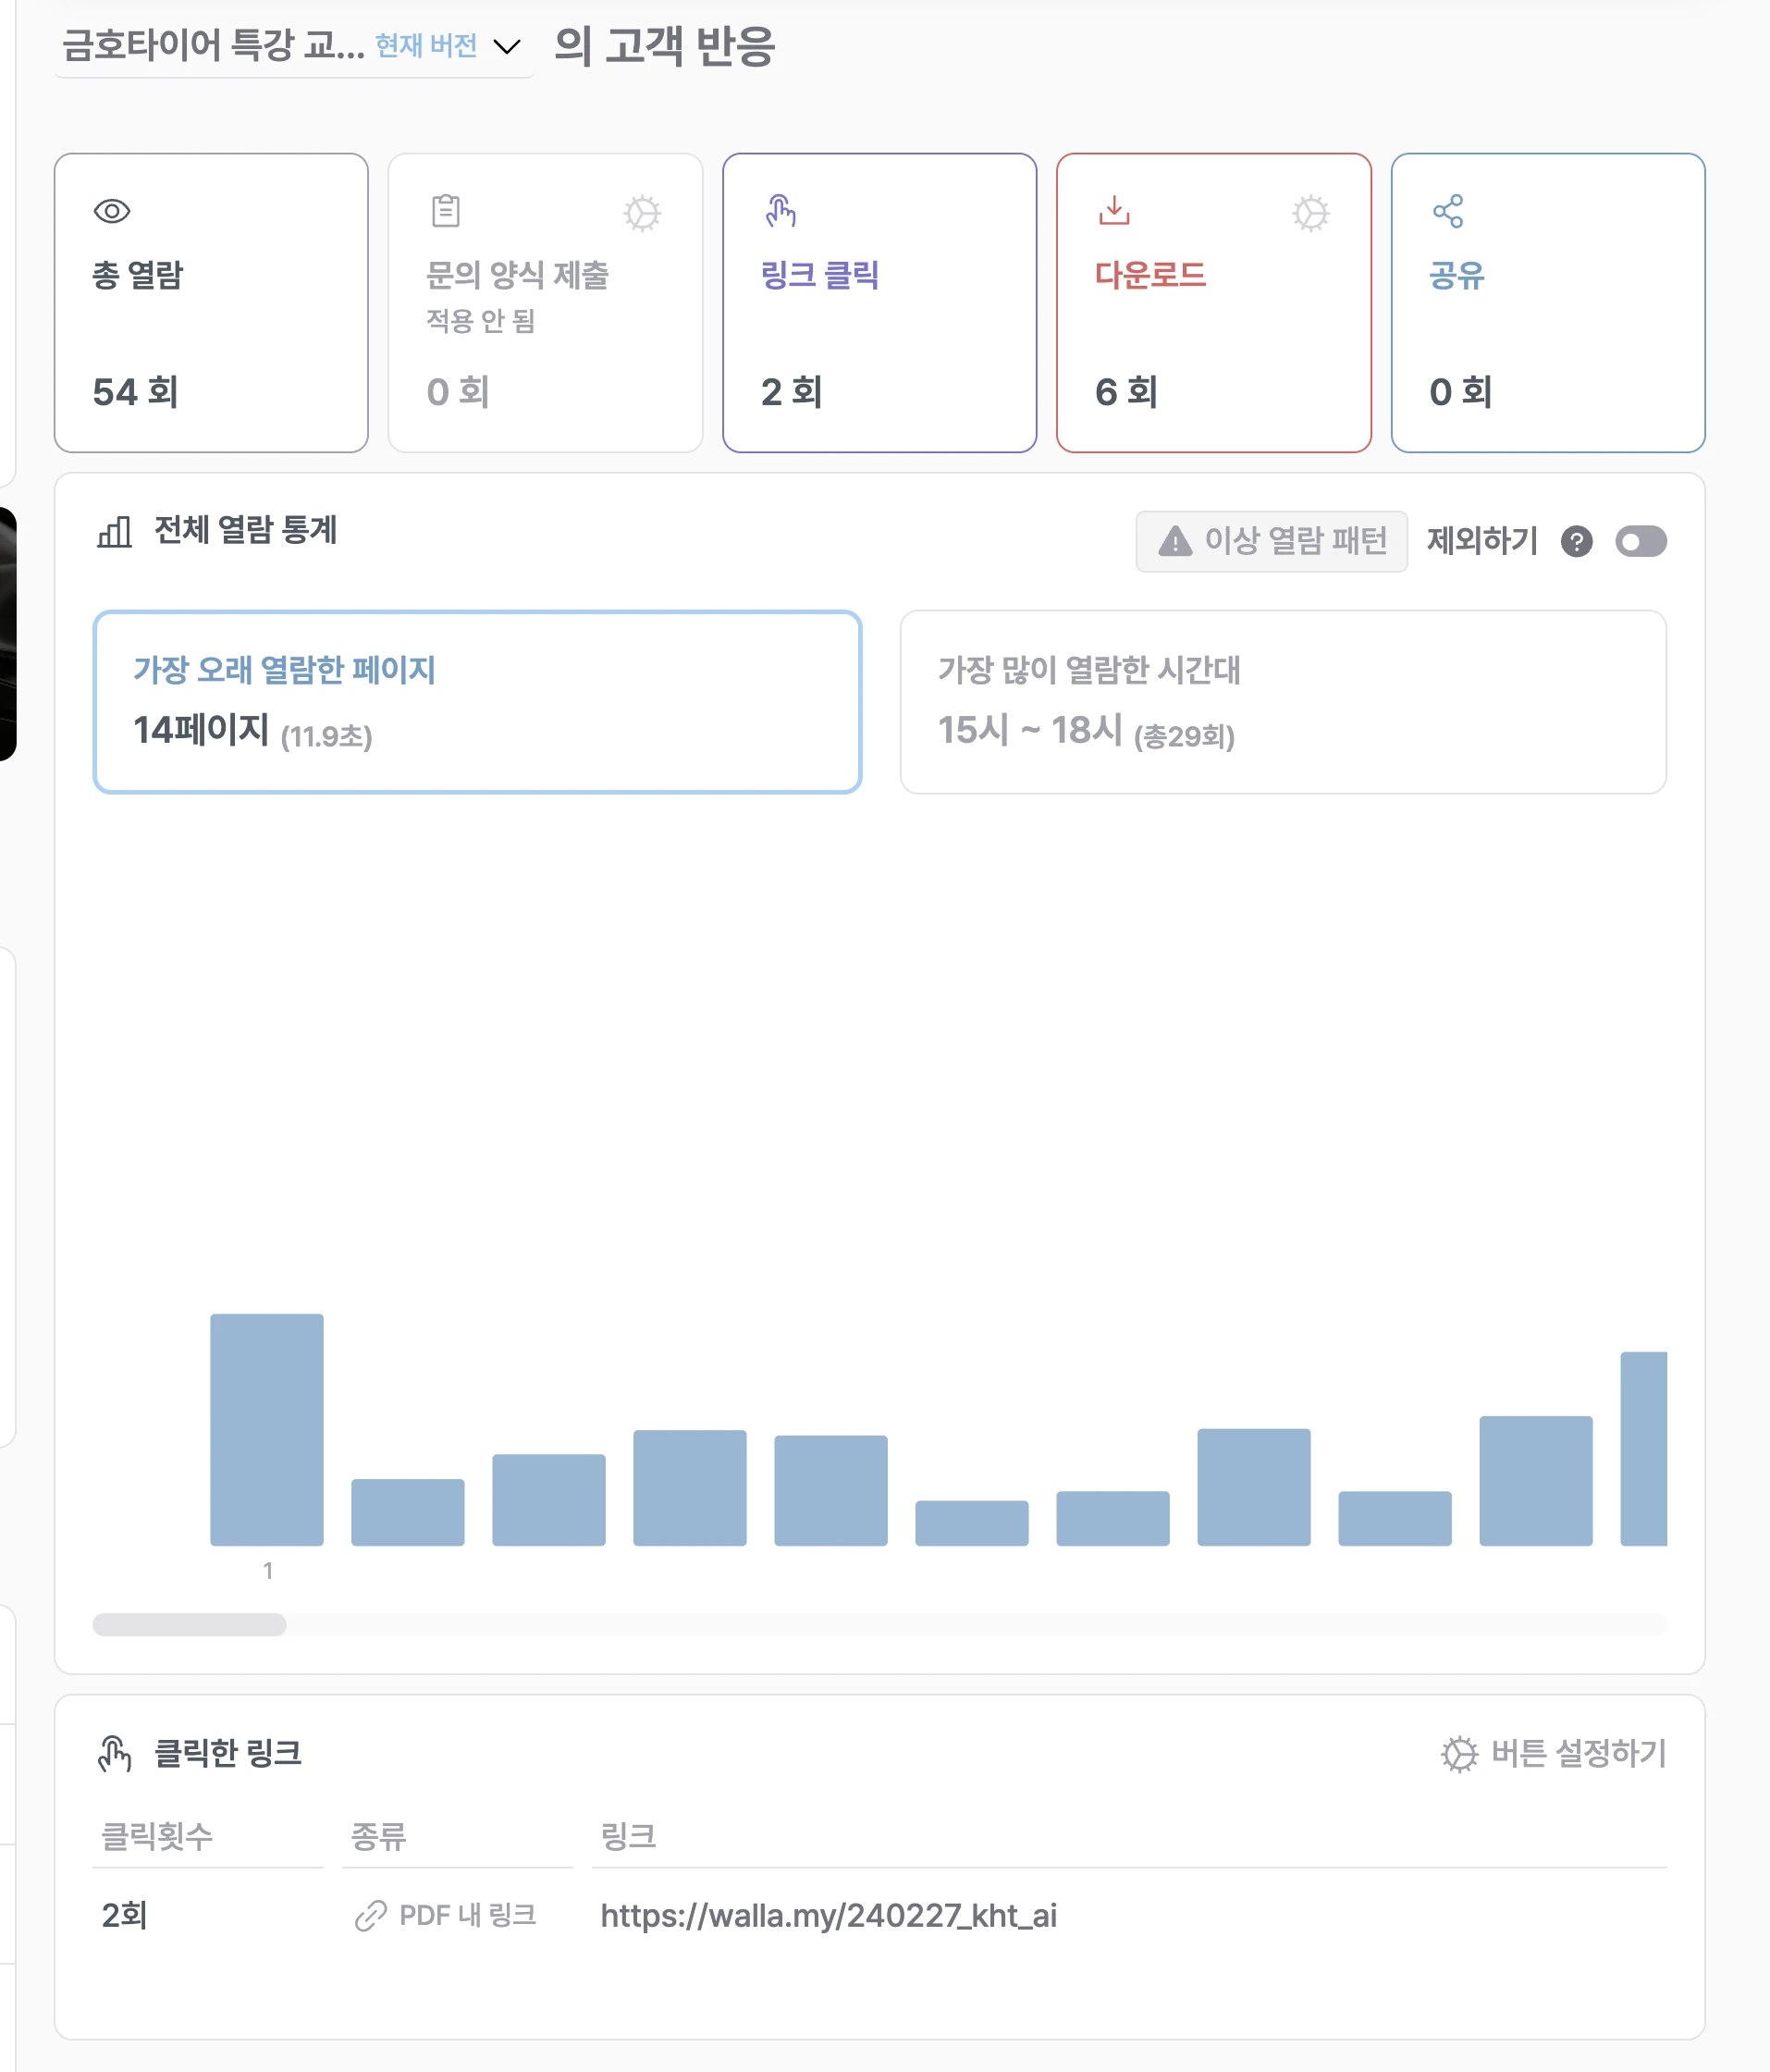Image resolution: width=1770 pixels, height=2072 pixels.
Task: Open the https://walla.my/240227_kht_ai link
Action: point(828,1915)
